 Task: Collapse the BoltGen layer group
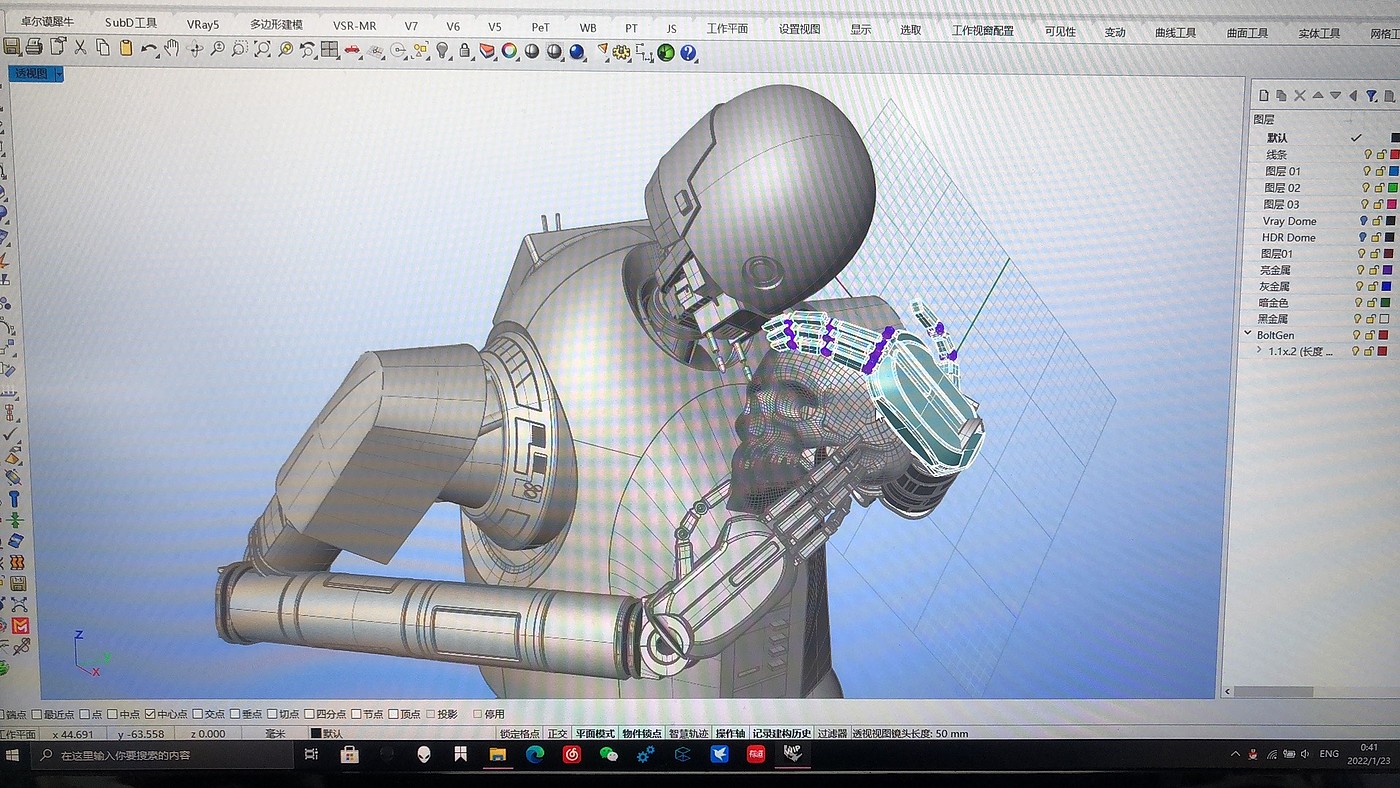point(1247,335)
